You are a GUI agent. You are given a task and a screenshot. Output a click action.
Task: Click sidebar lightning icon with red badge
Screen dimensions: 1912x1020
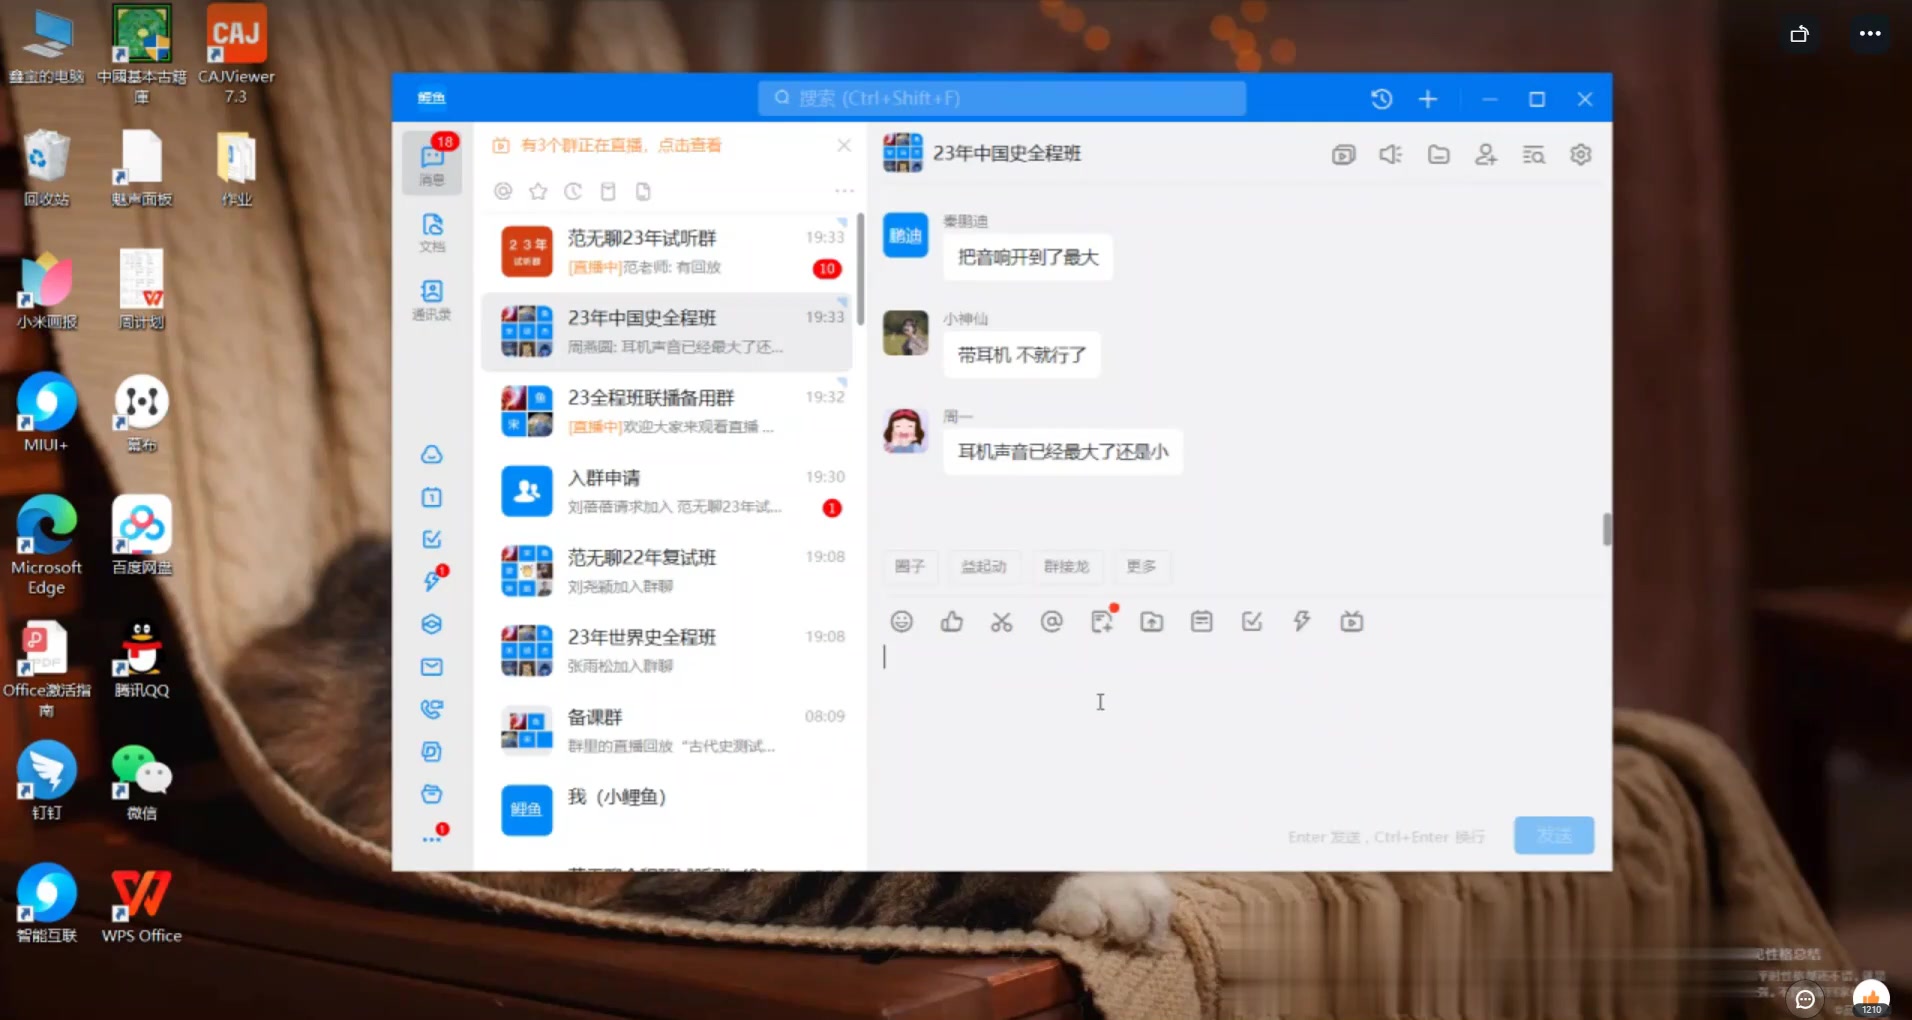433,580
